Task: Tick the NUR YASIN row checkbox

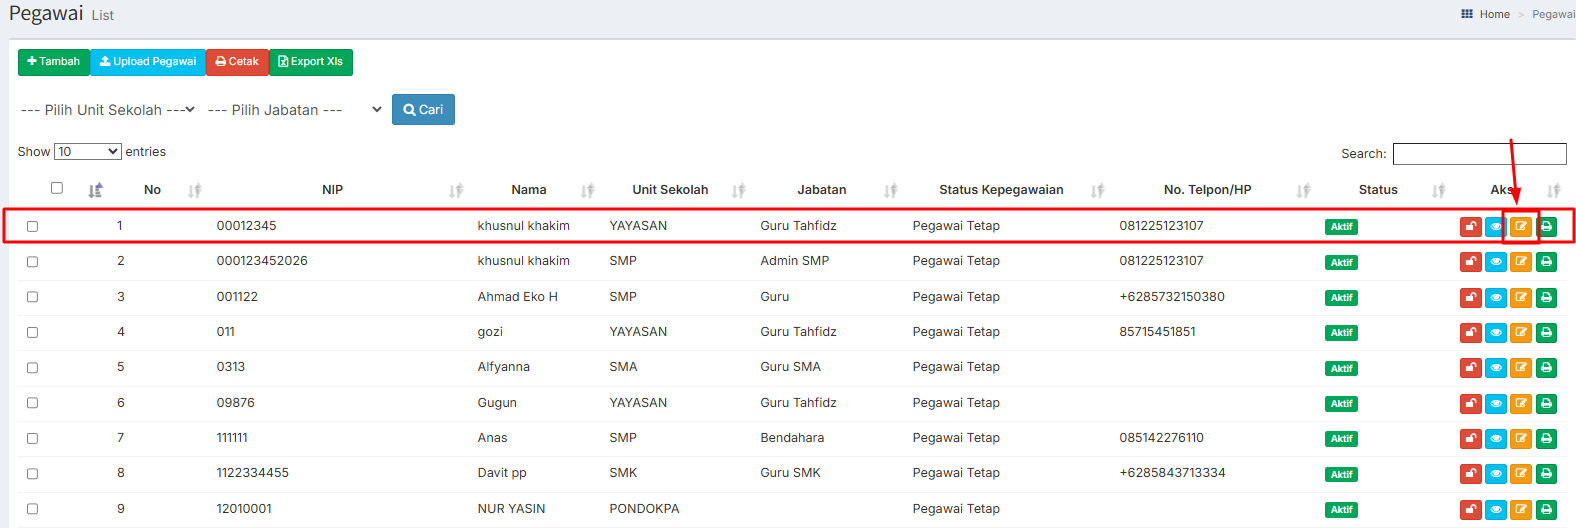Action: (x=32, y=509)
